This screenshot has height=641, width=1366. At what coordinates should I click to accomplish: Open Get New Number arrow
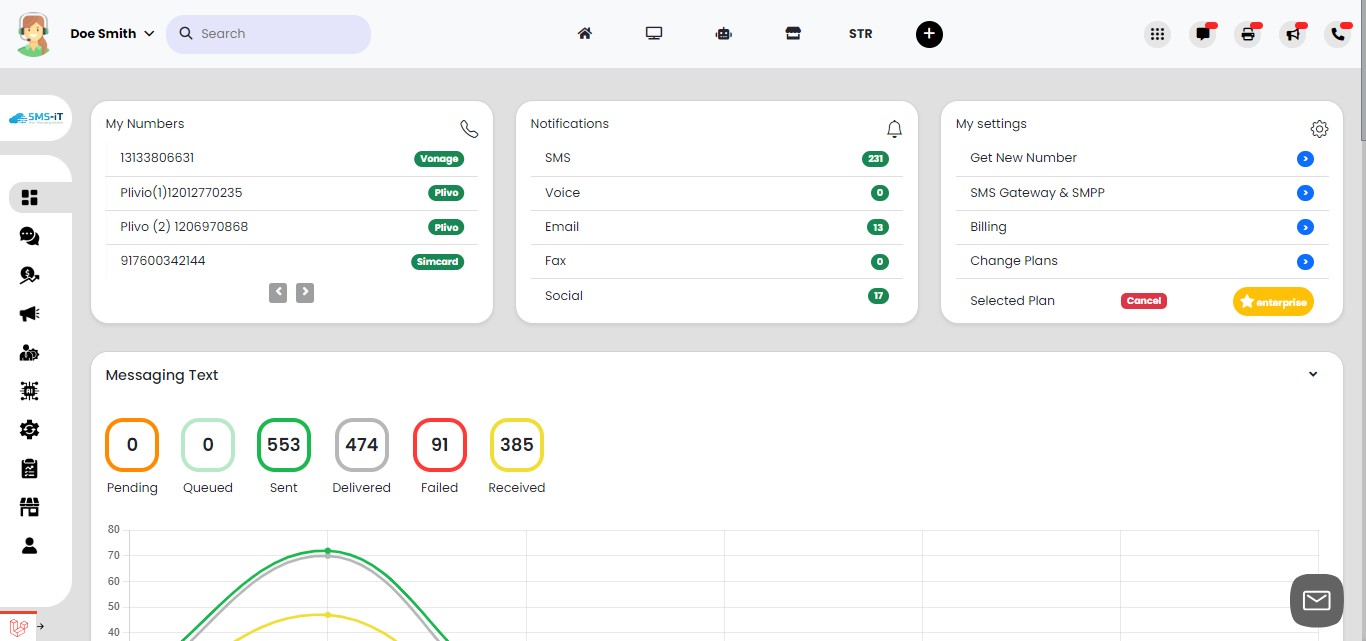pos(1305,159)
